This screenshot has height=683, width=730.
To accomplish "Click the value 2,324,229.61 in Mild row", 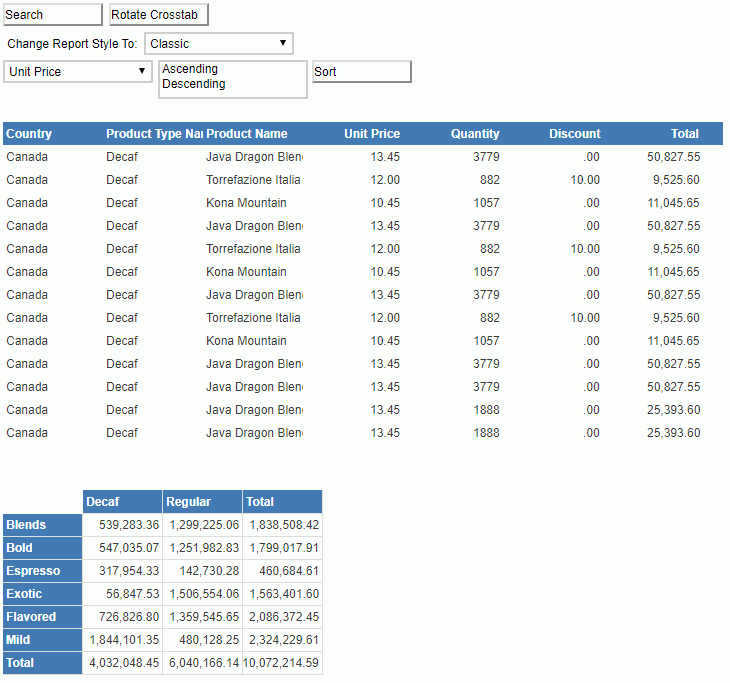I will [x=284, y=640].
